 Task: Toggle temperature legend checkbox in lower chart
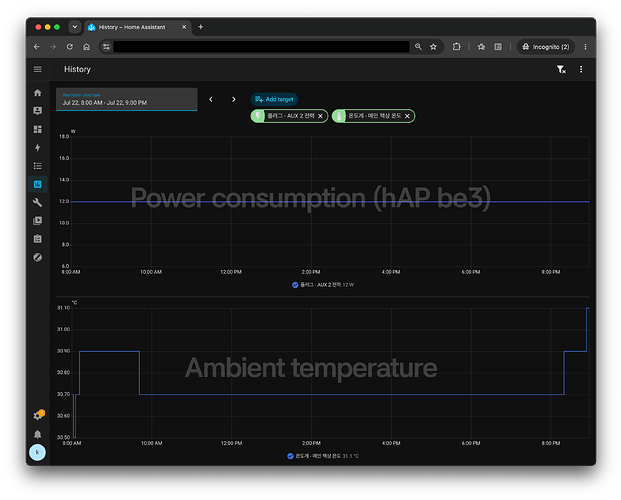coord(290,456)
